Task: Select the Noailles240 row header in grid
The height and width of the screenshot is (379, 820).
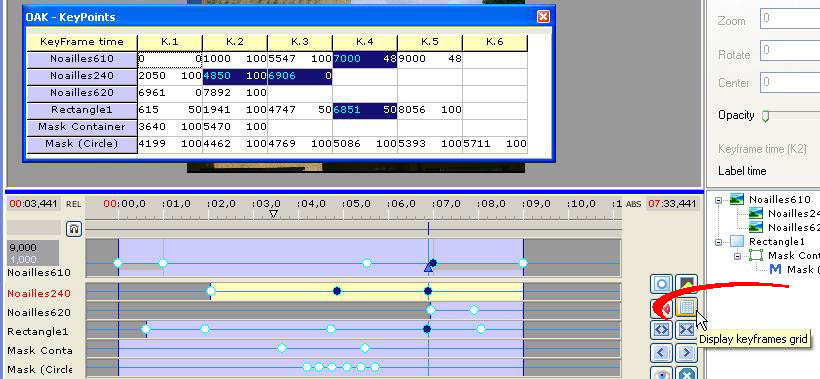Action: point(82,76)
